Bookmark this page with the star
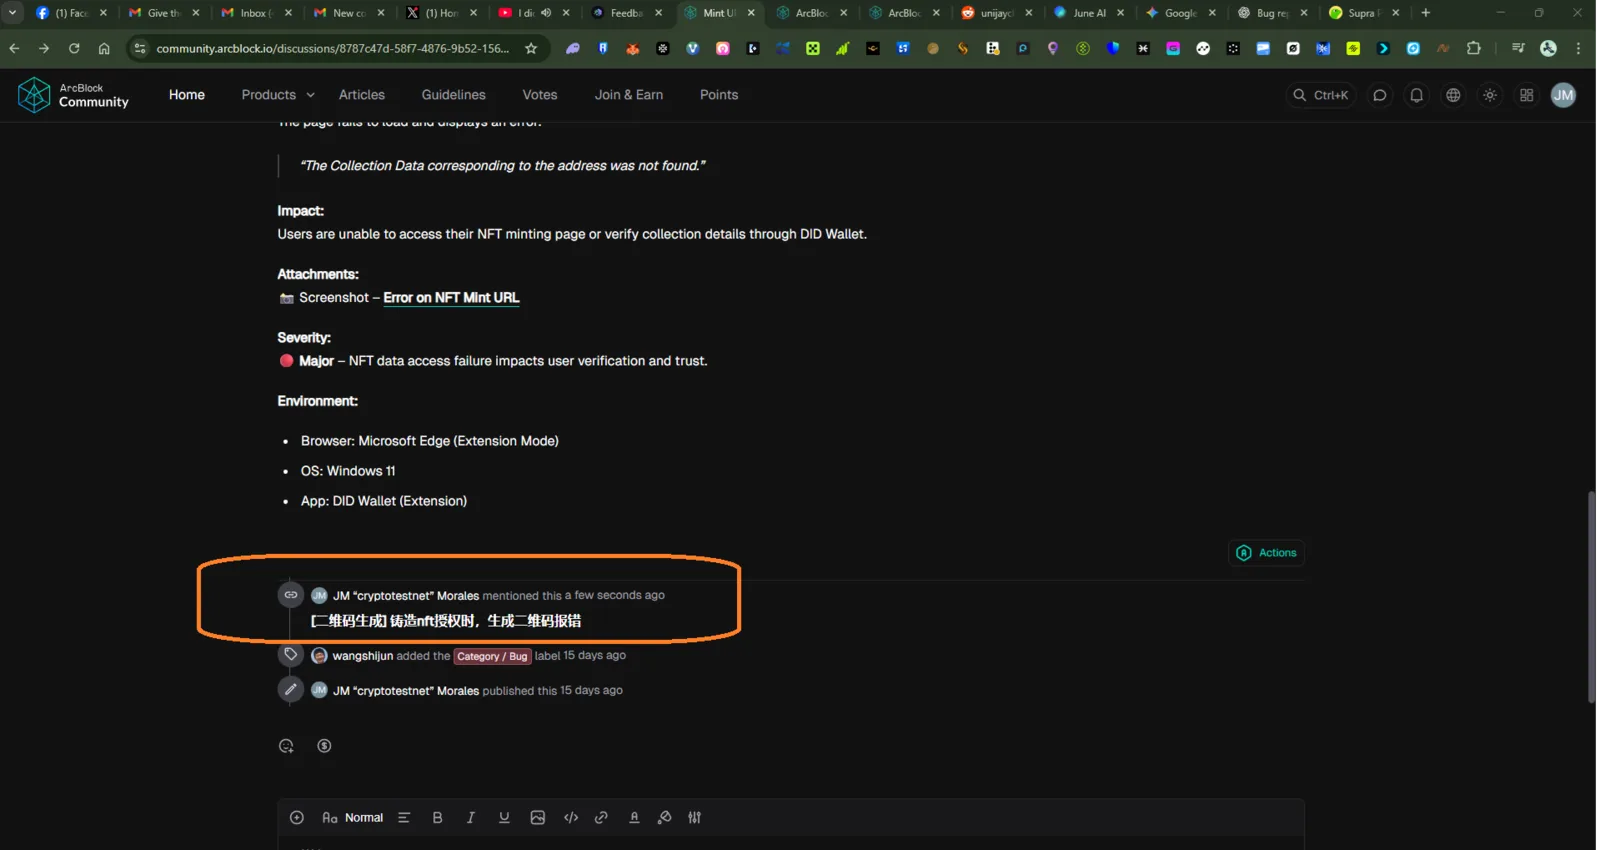1600x850 pixels. pos(531,48)
